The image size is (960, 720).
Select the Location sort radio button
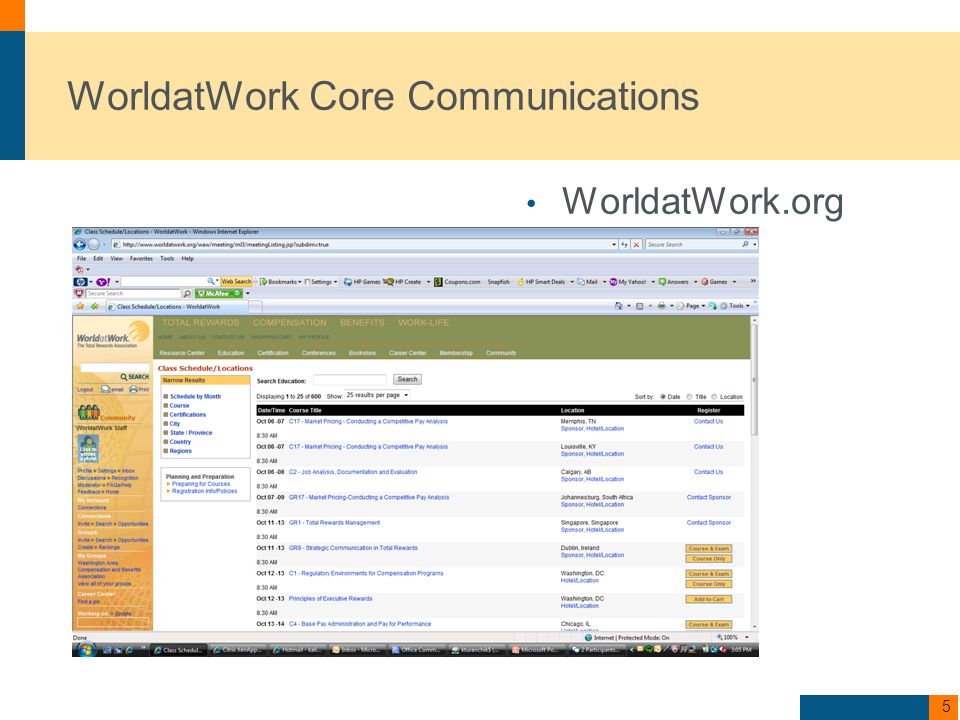click(714, 397)
